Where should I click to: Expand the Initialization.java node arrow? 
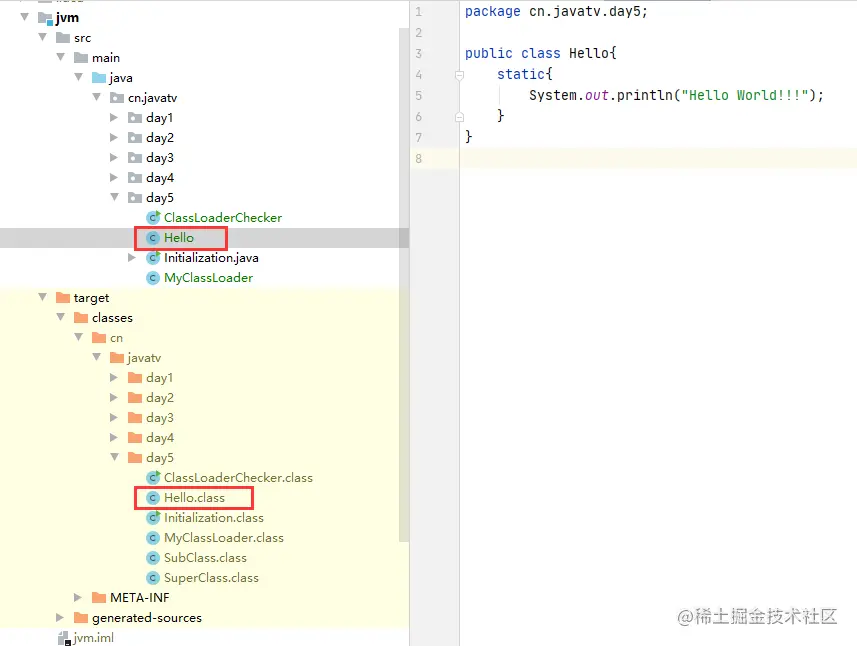click(x=132, y=257)
